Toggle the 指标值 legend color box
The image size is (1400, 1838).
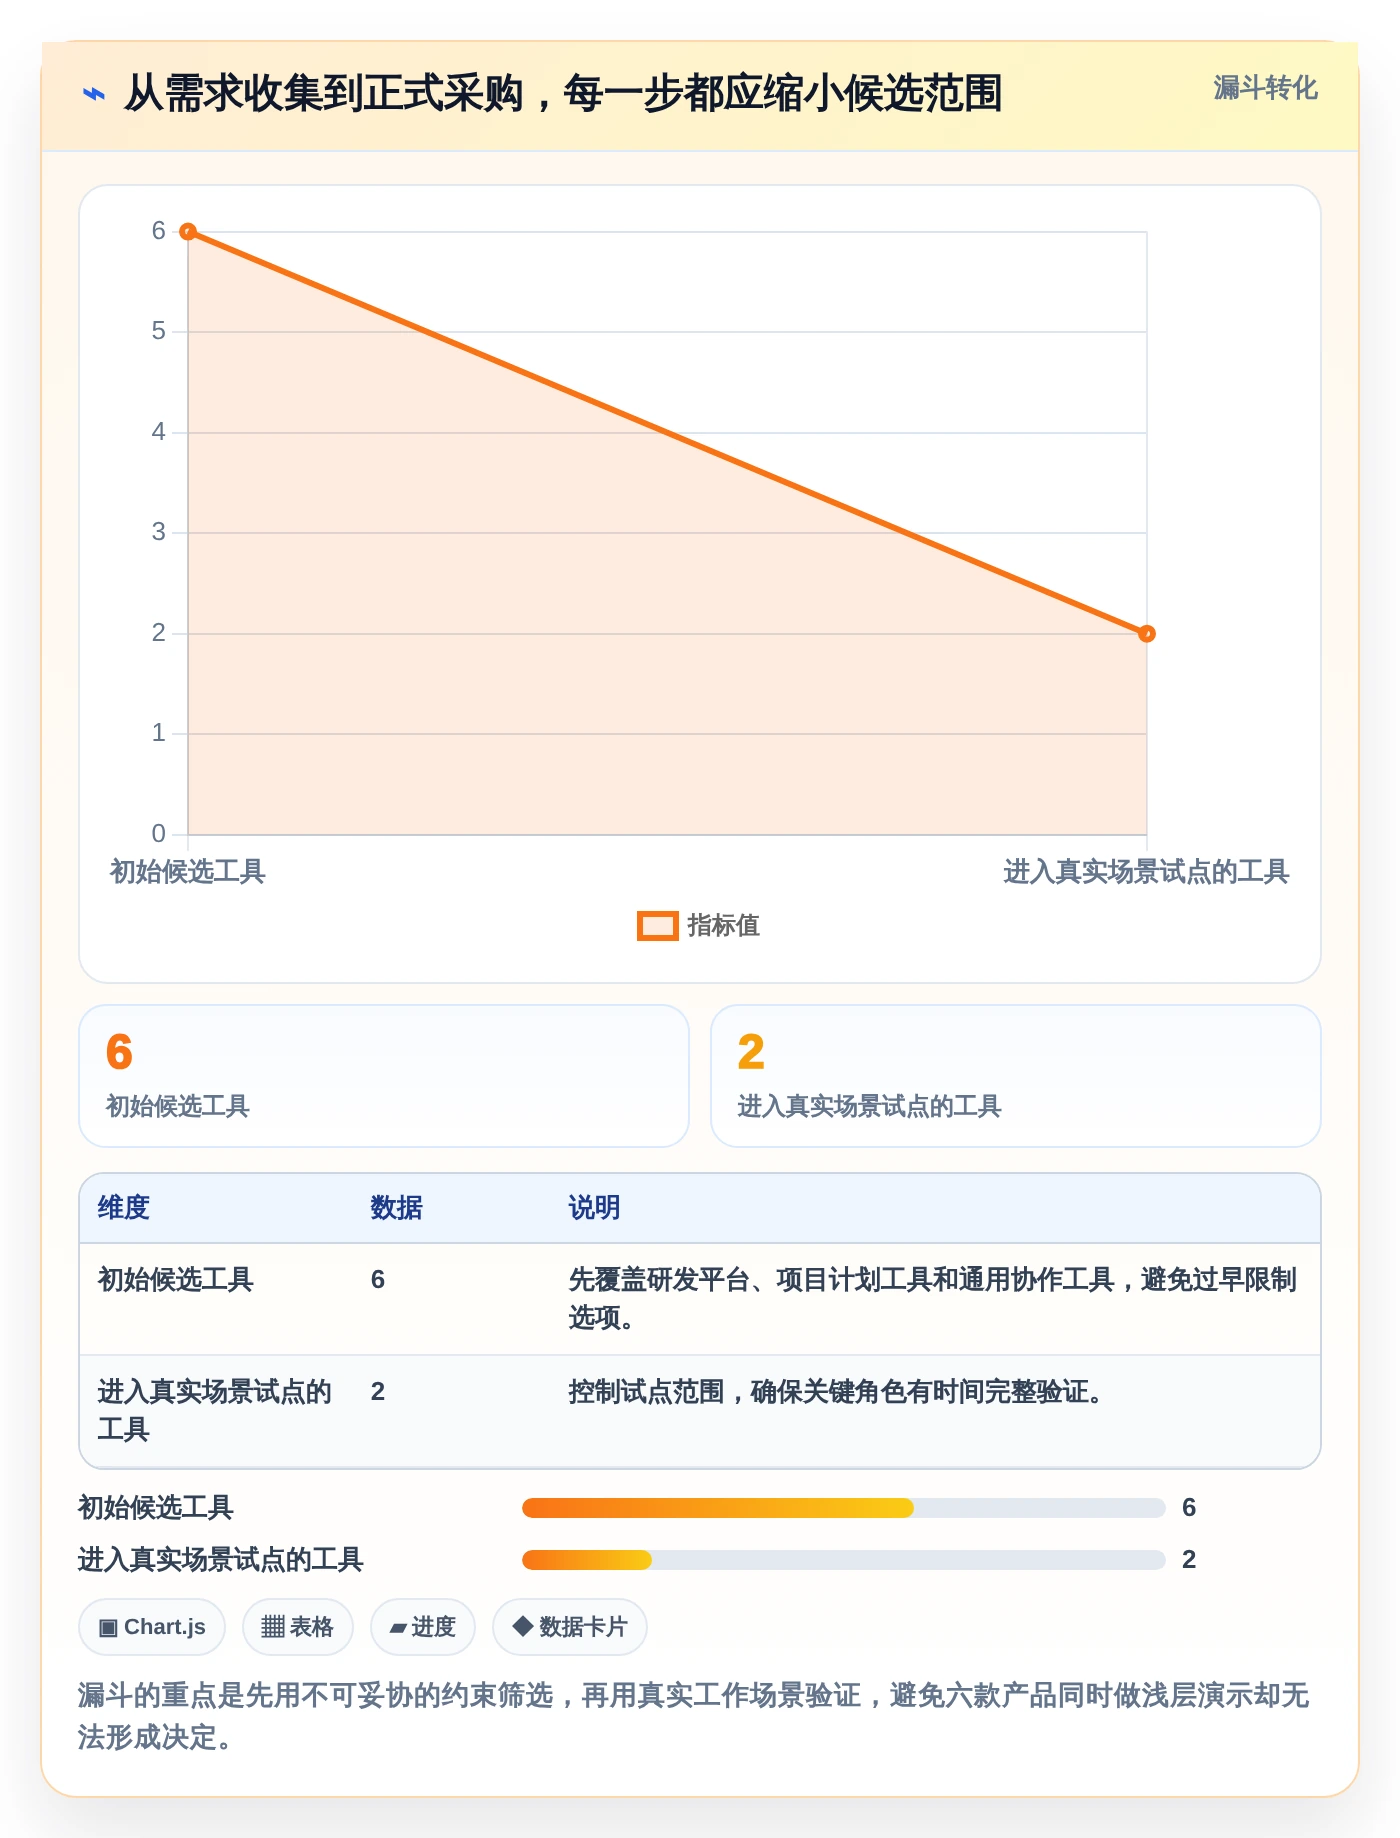[657, 926]
